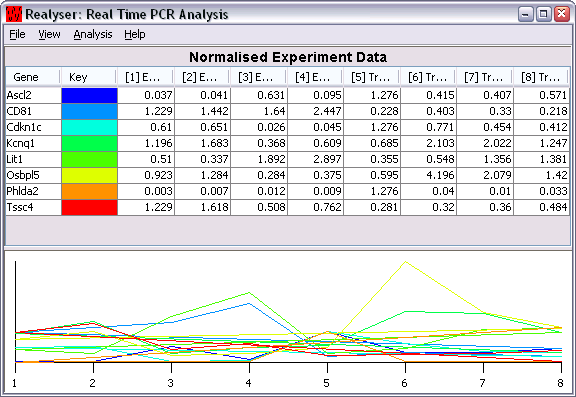Select the cyan Cdkn1c key swatch
The width and height of the screenshot is (576, 397).
(x=89, y=127)
